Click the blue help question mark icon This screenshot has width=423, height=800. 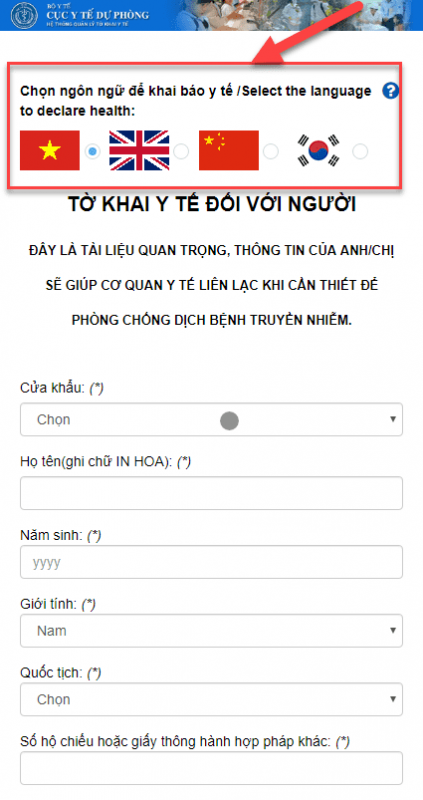click(x=390, y=91)
